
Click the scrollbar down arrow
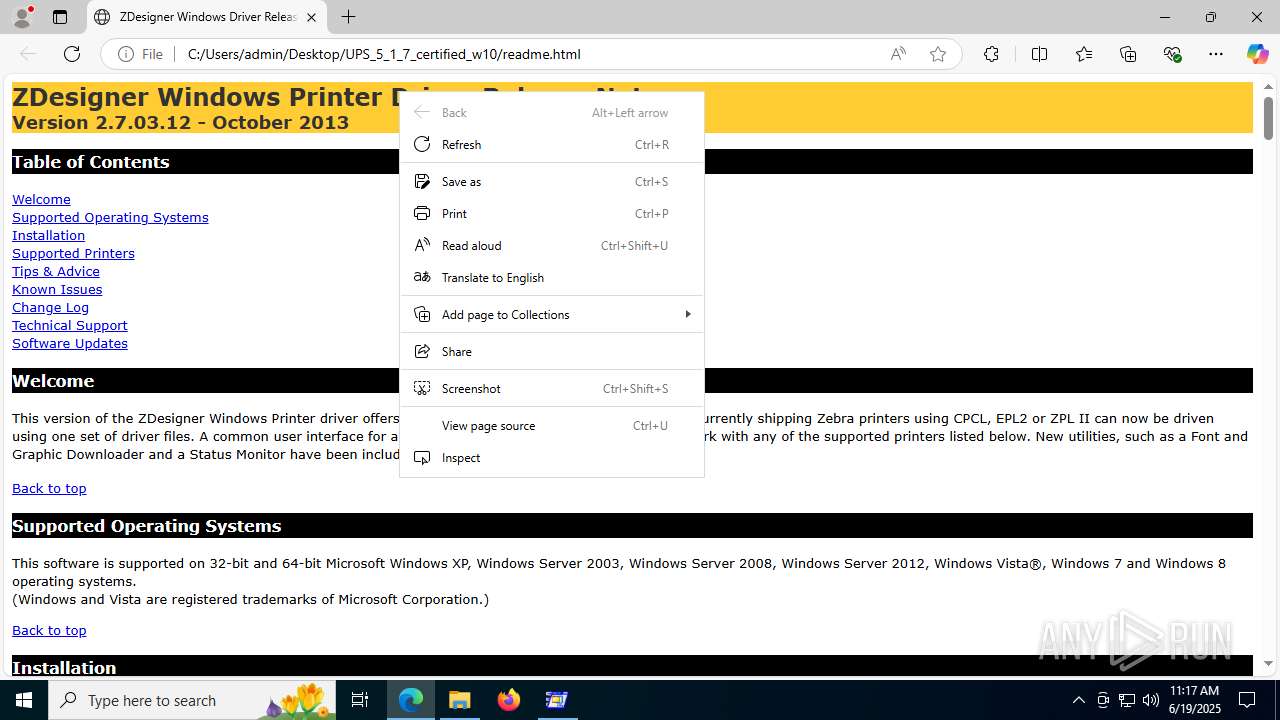click(1268, 663)
